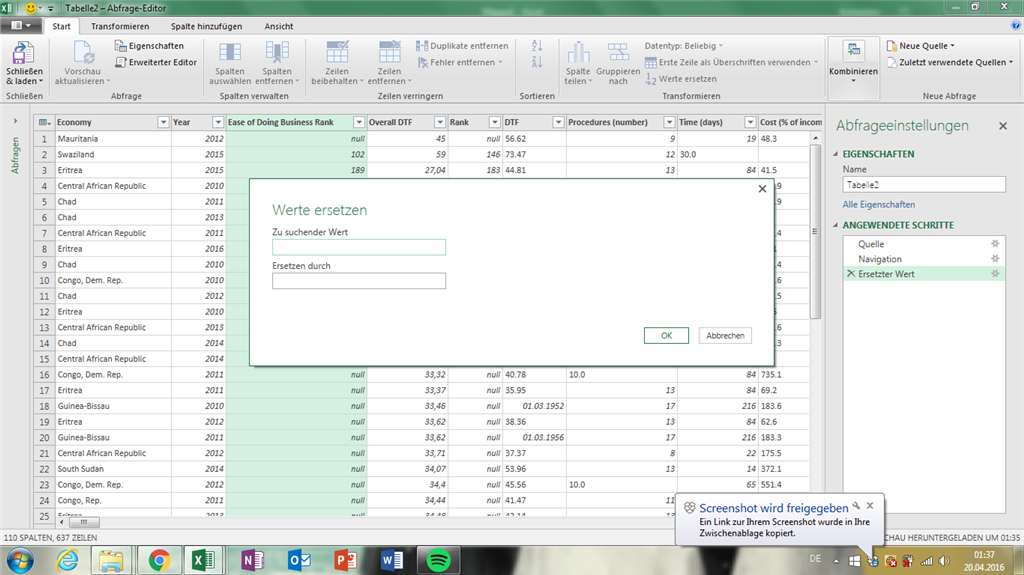Switch to the Transformieren tab
This screenshot has height=575, width=1024.
coord(120,26)
